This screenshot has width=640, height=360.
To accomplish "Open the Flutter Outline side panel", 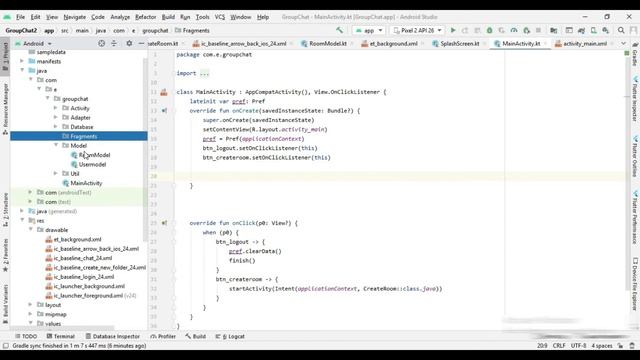I will tap(635, 157).
